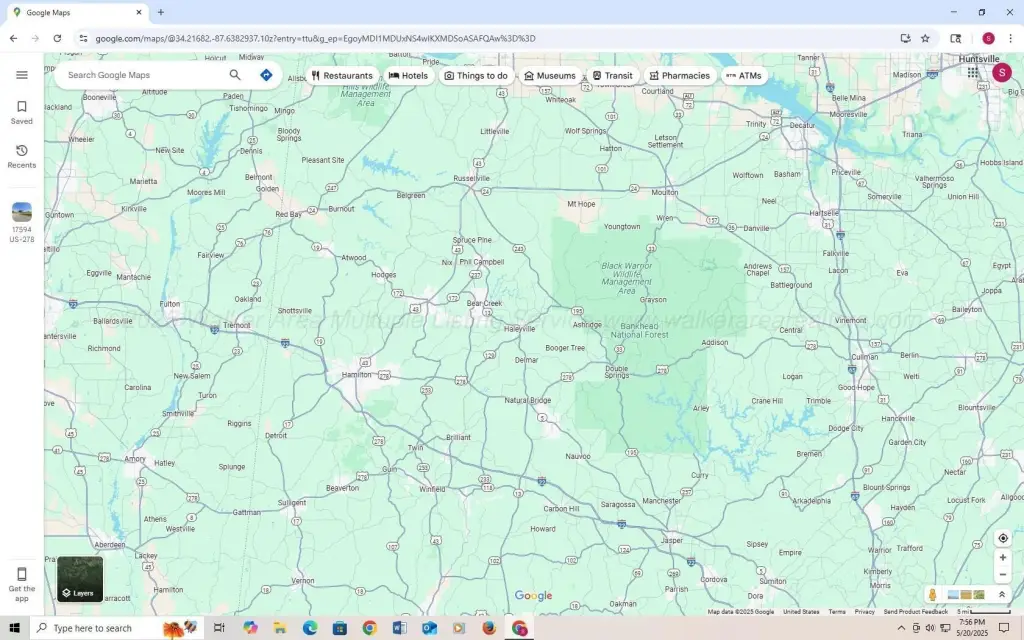The height and width of the screenshot is (640, 1024).
Task: Open the Google account avatar menu
Action: (1002, 73)
